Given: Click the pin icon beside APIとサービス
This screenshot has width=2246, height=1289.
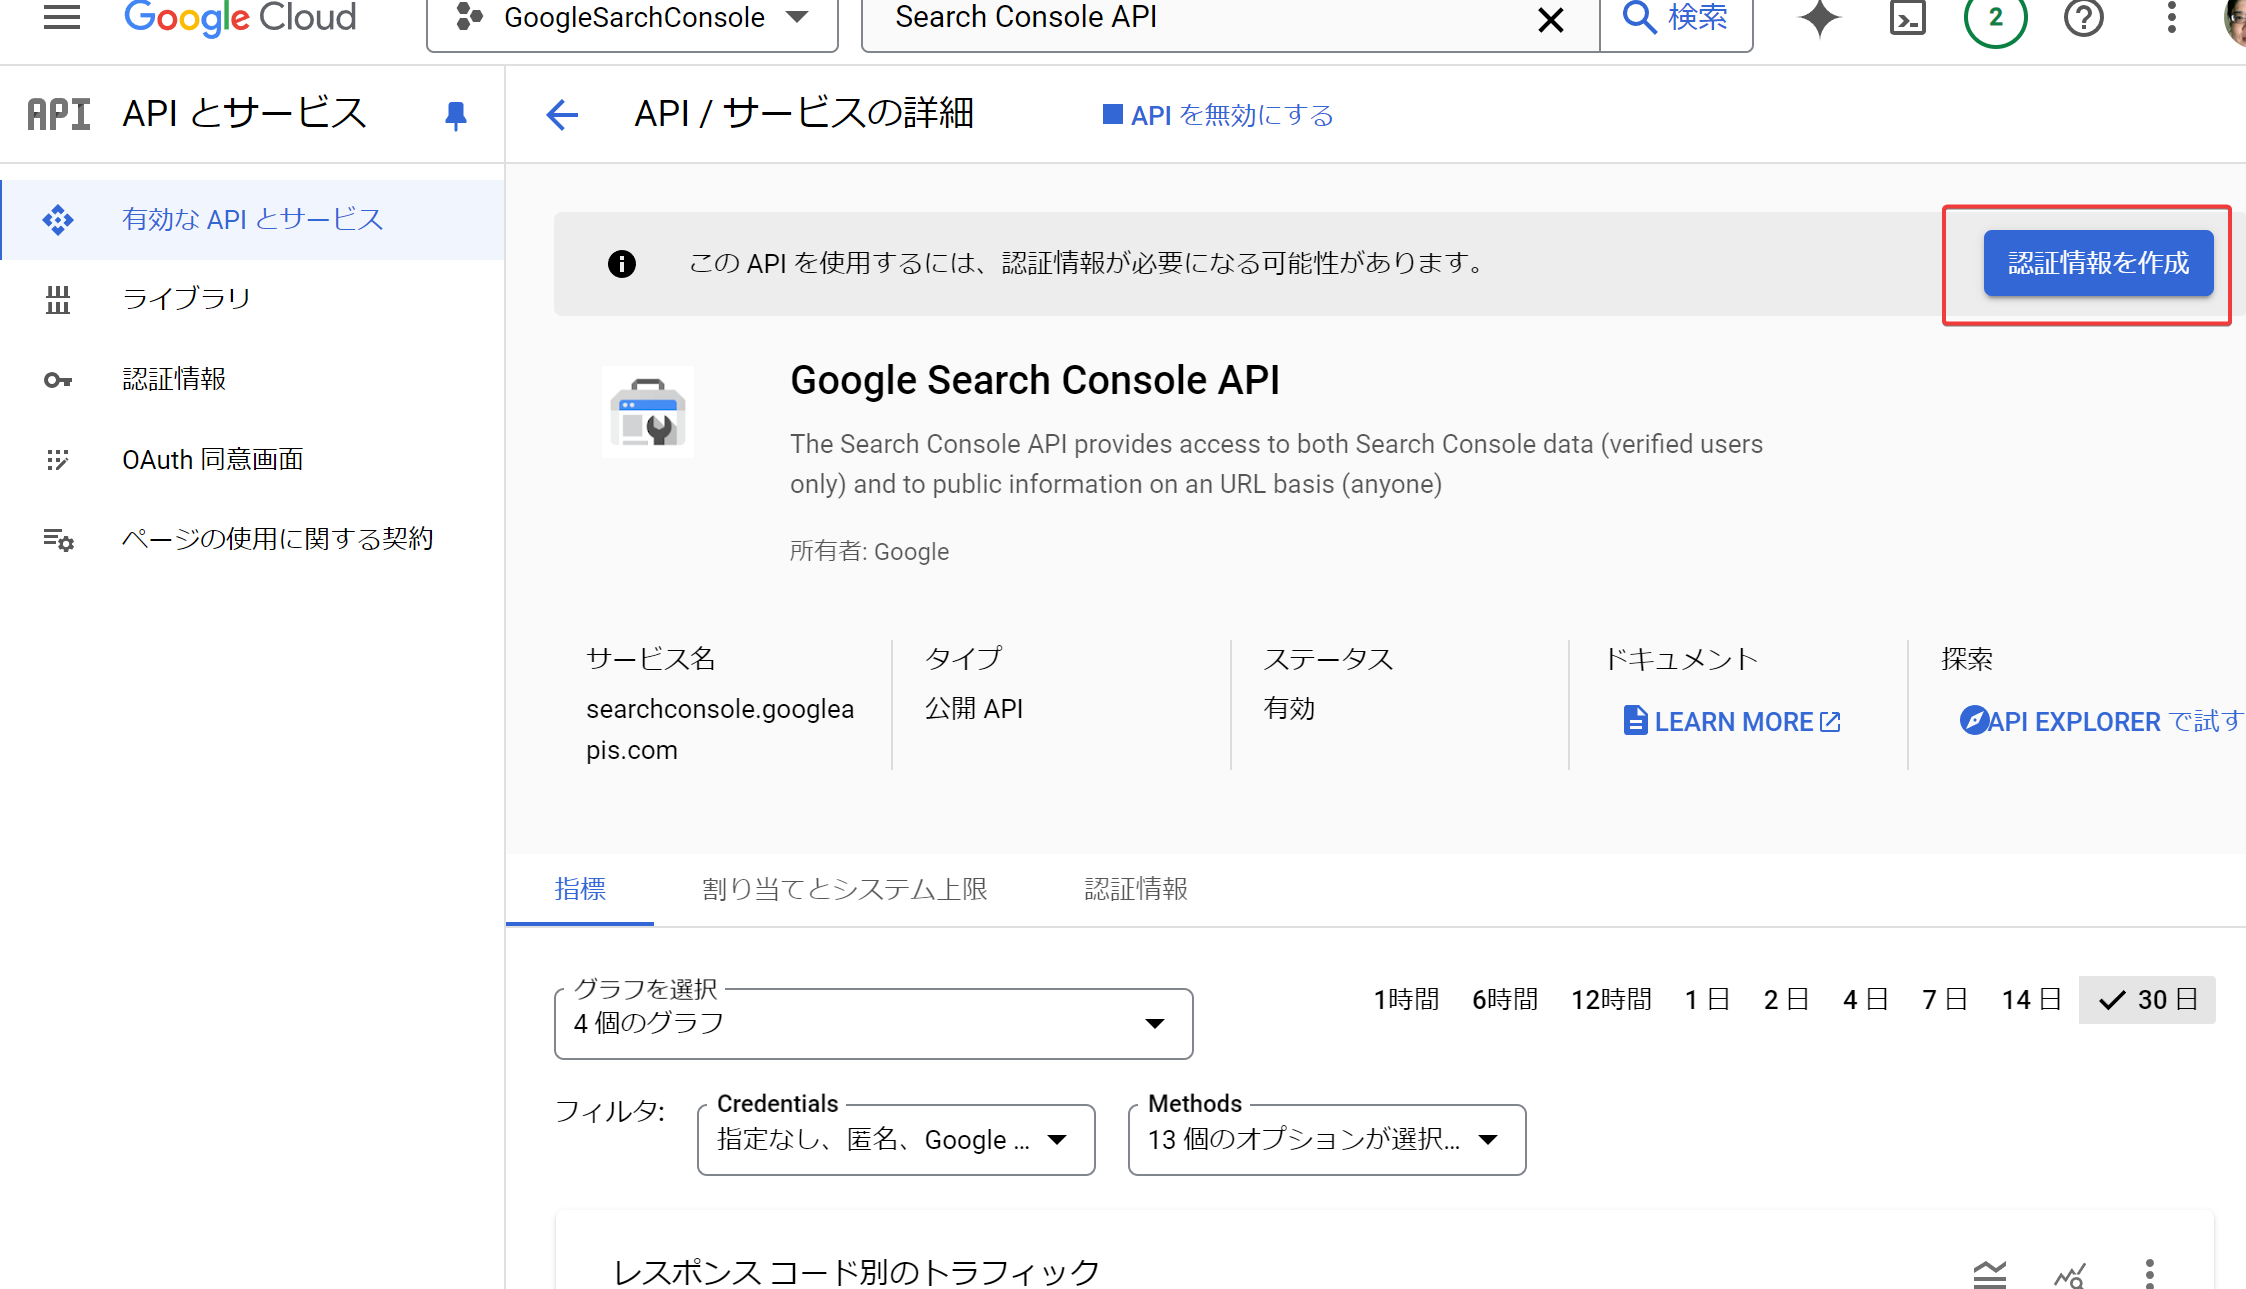Looking at the screenshot, I should (455, 116).
